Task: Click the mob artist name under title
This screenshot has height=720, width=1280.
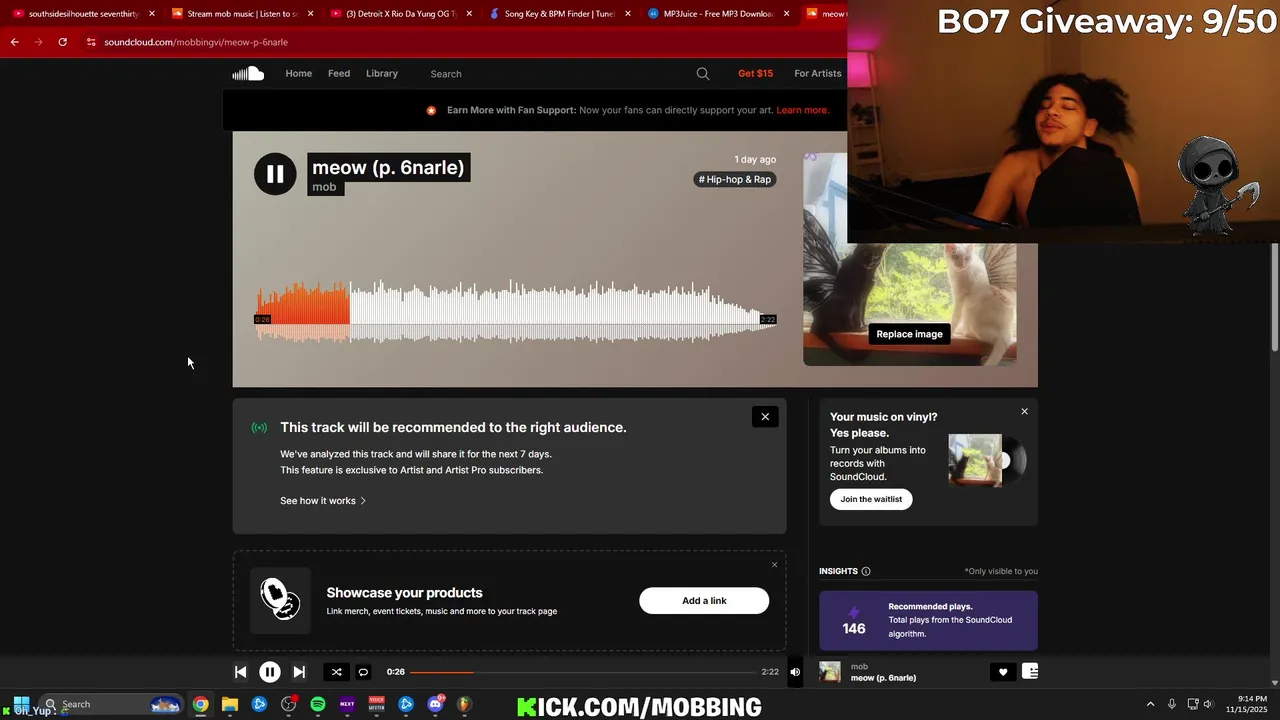Action: pyautogui.click(x=324, y=187)
